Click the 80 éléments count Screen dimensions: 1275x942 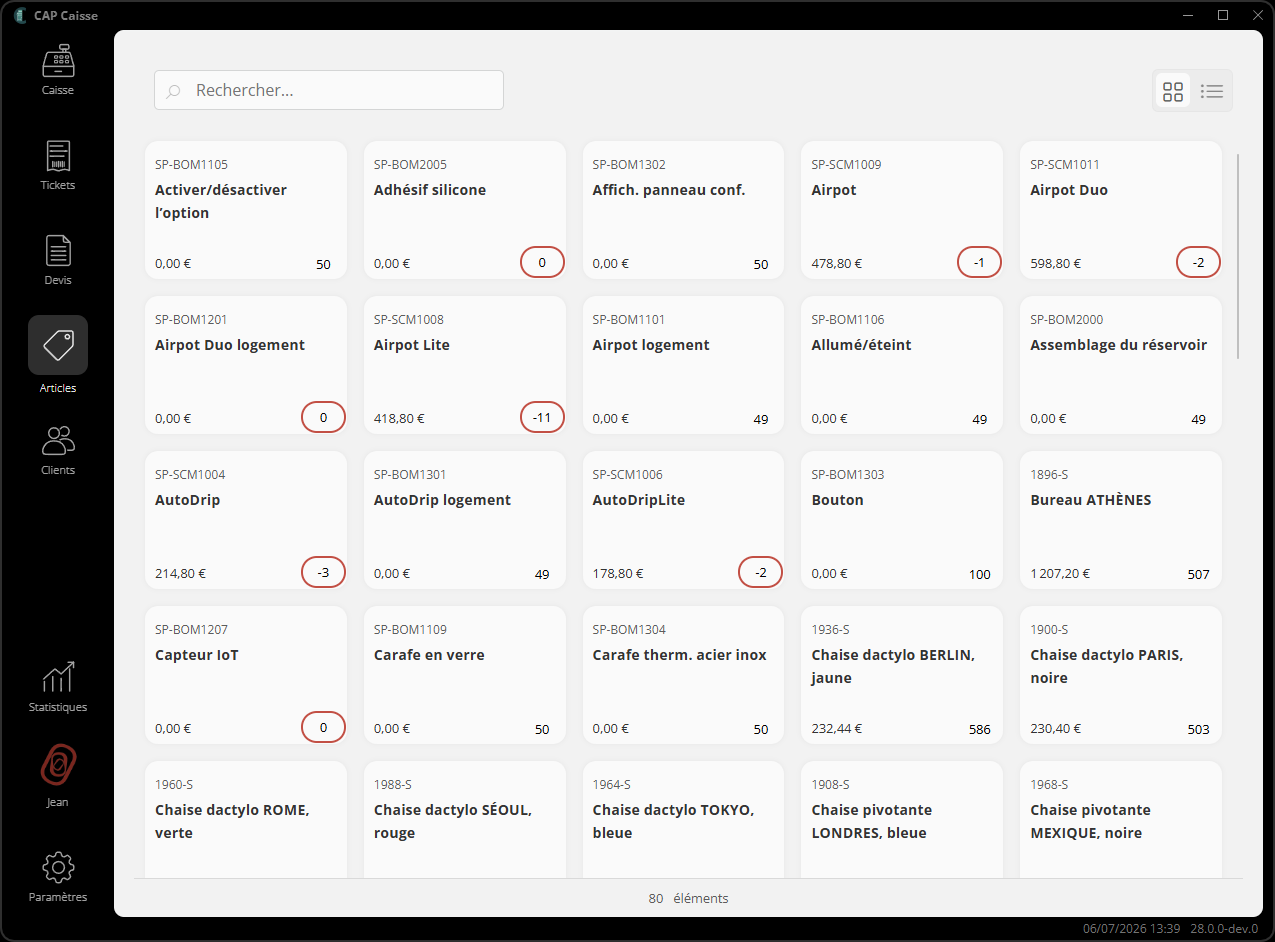(688, 898)
